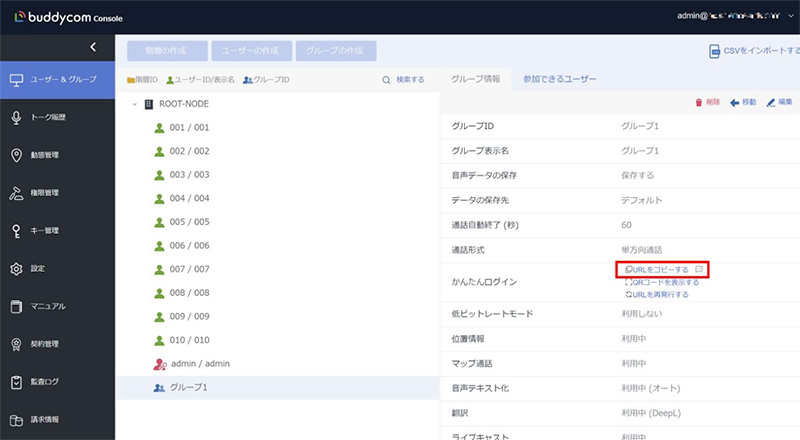Click the CSV import file icon
The image size is (800, 440).
714,51
